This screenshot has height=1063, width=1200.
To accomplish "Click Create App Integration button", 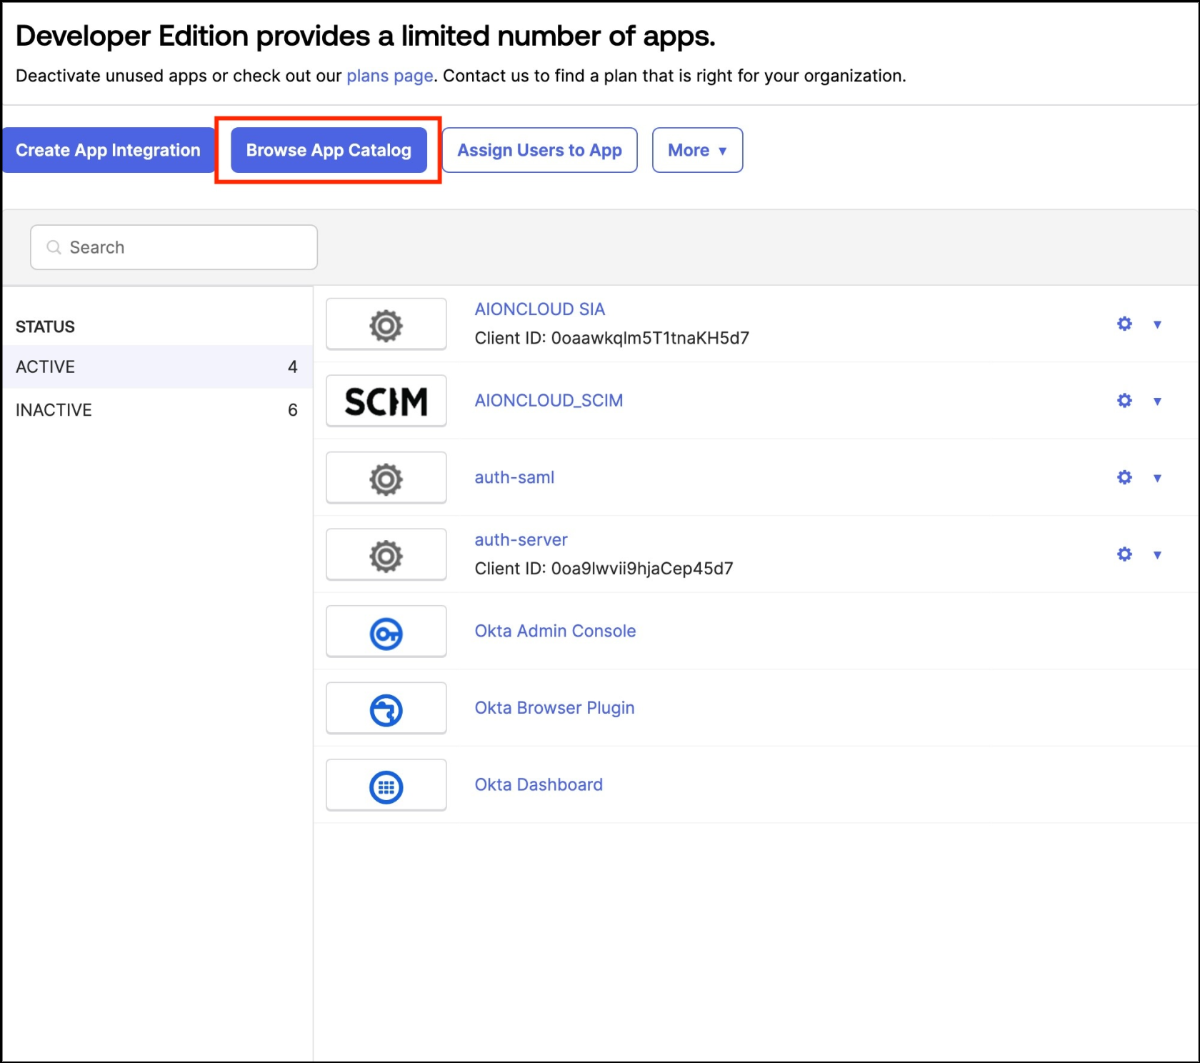I will pos(108,150).
